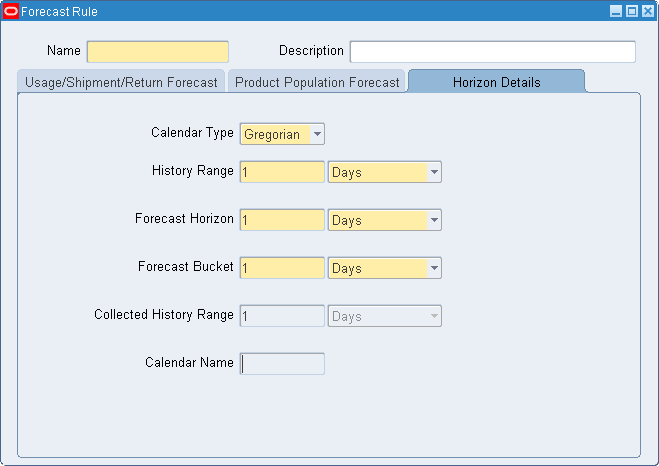Screen dimensions: 659x466
Task: Click the History Range value field
Action: pyautogui.click(x=282, y=172)
